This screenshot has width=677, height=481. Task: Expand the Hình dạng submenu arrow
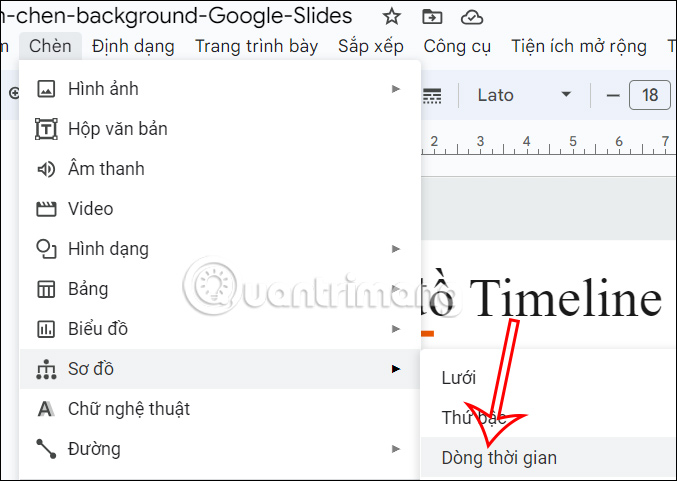[x=395, y=249]
